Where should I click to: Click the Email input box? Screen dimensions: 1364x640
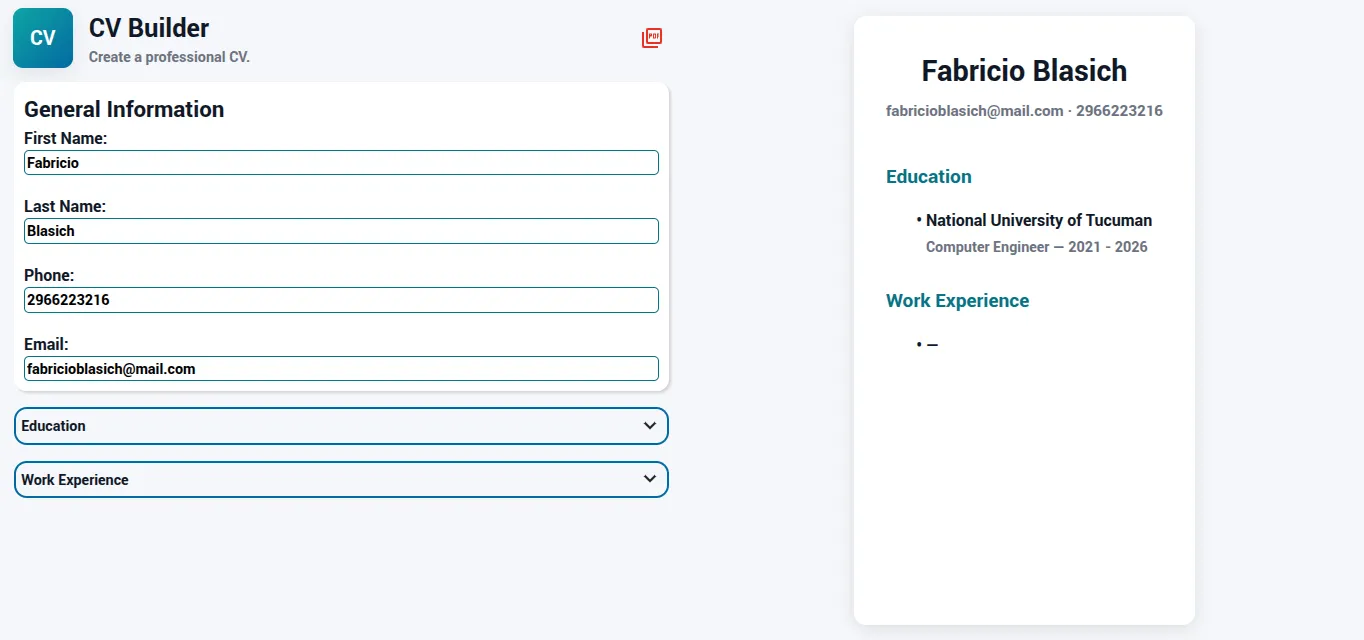[340, 368]
